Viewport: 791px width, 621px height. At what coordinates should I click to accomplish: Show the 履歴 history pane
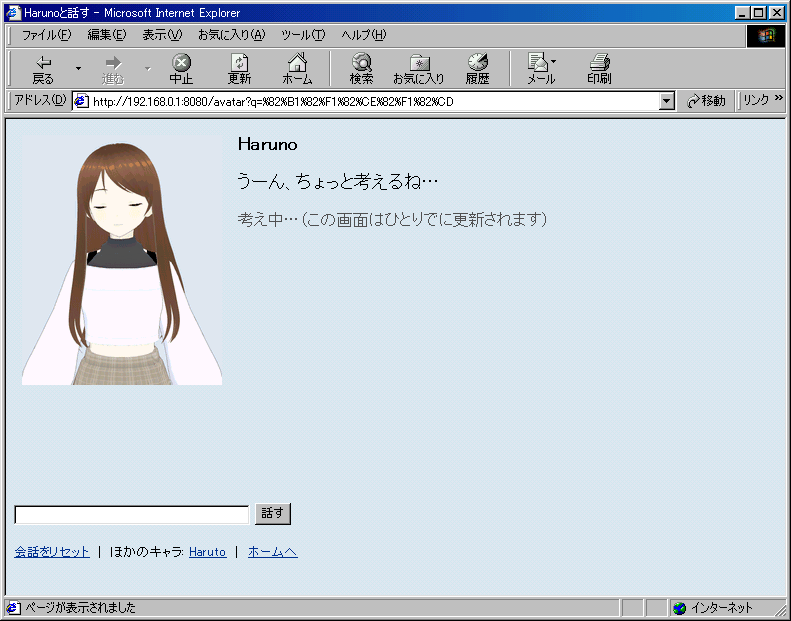[477, 69]
